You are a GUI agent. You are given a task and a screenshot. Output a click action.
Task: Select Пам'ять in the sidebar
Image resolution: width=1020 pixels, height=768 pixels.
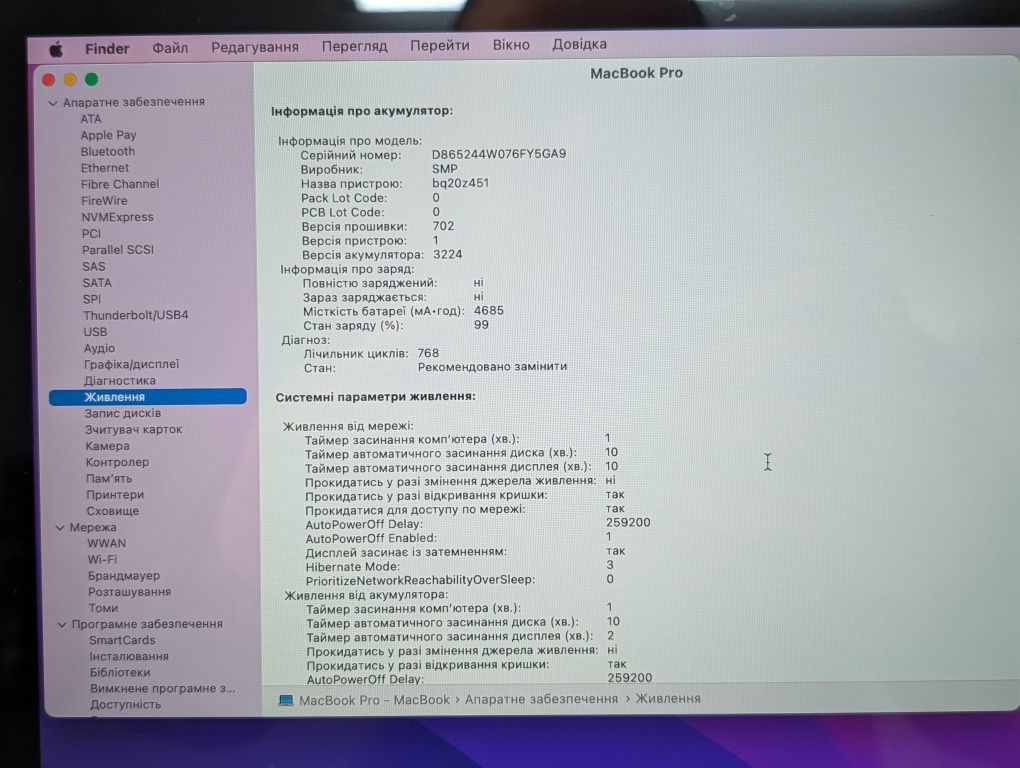(x=109, y=479)
